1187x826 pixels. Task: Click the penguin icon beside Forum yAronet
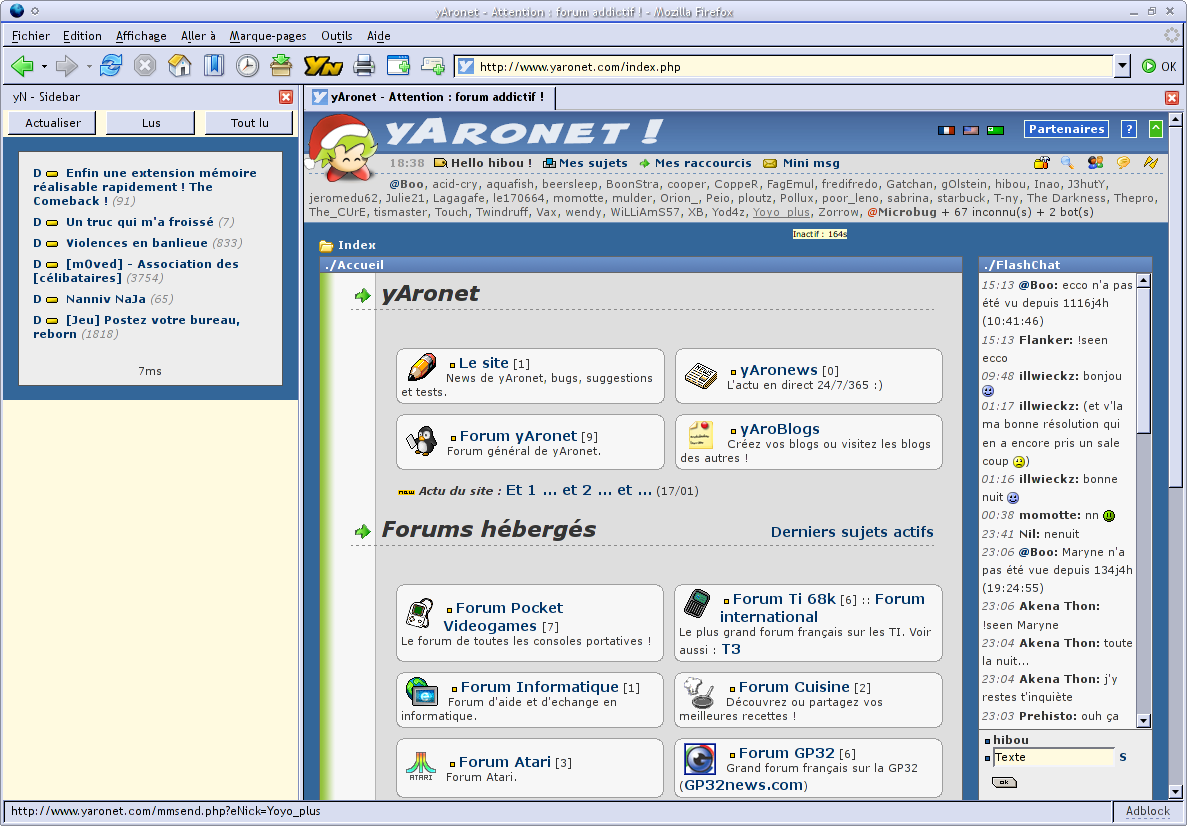click(x=422, y=441)
